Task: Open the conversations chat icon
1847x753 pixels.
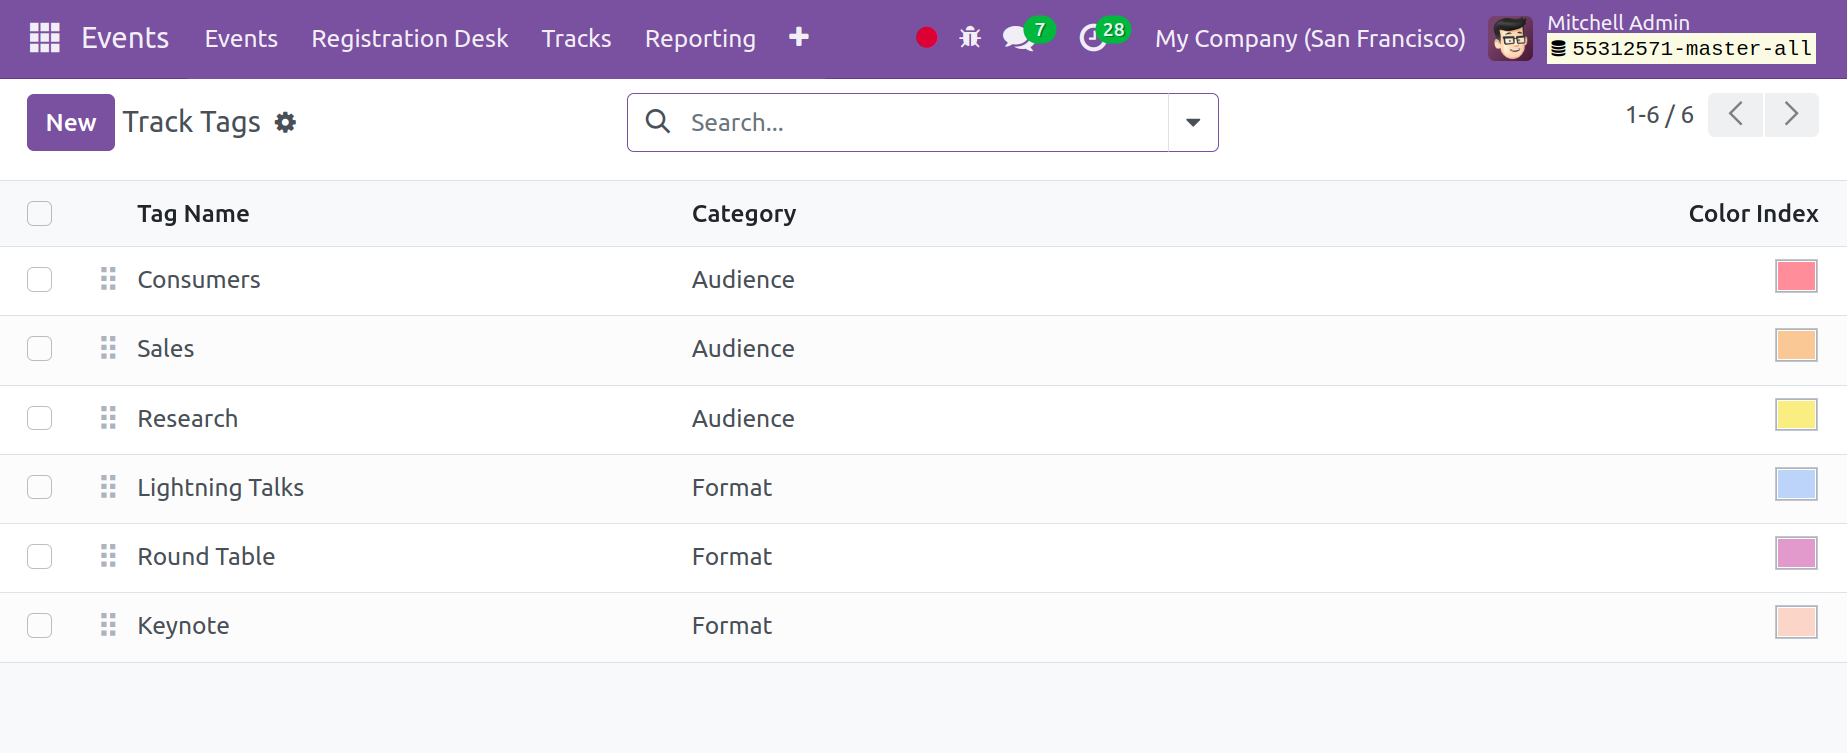Action: coord(1018,38)
